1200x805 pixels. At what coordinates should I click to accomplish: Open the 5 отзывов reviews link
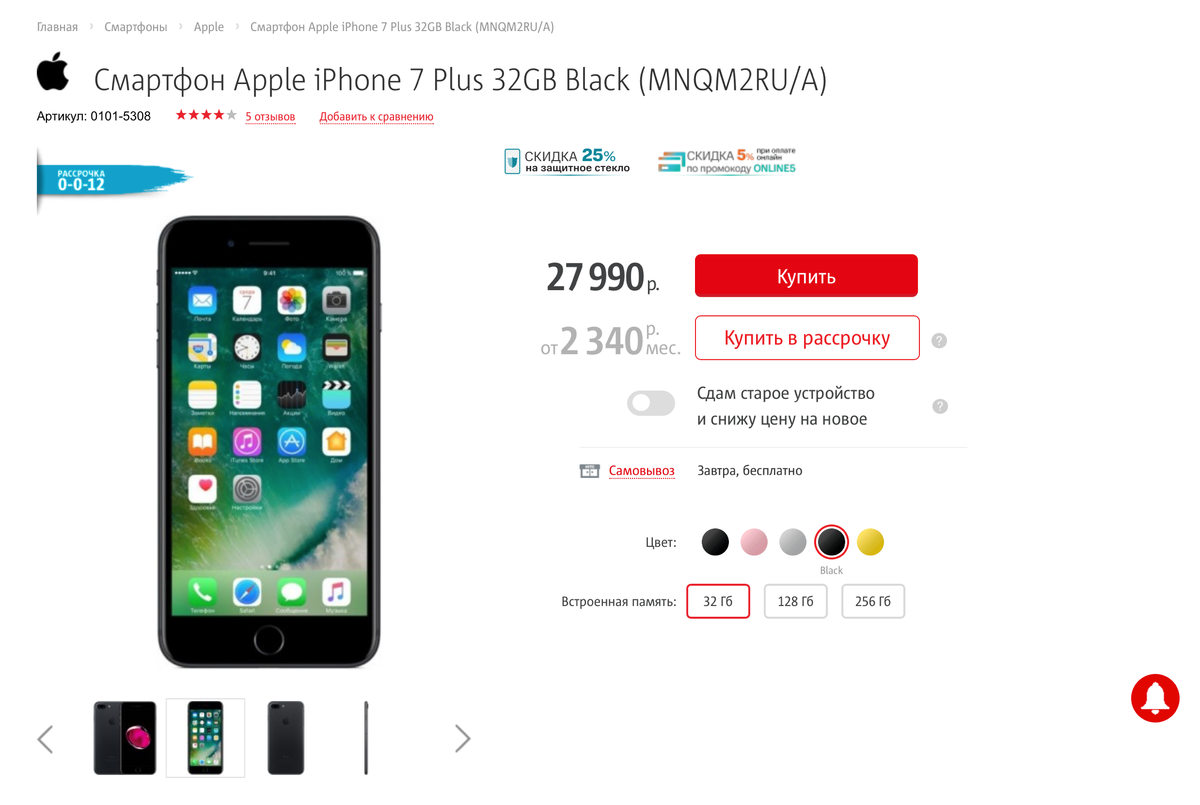(x=270, y=117)
